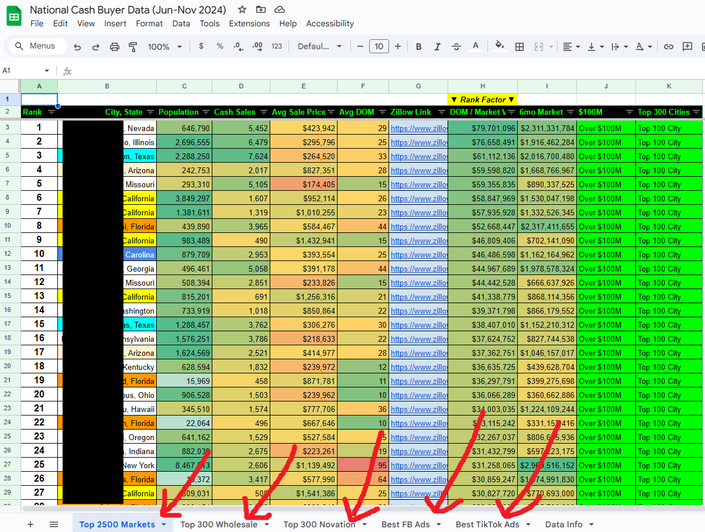Select the Paint format tool
This screenshot has width=705, height=532.
pyautogui.click(x=133, y=47)
